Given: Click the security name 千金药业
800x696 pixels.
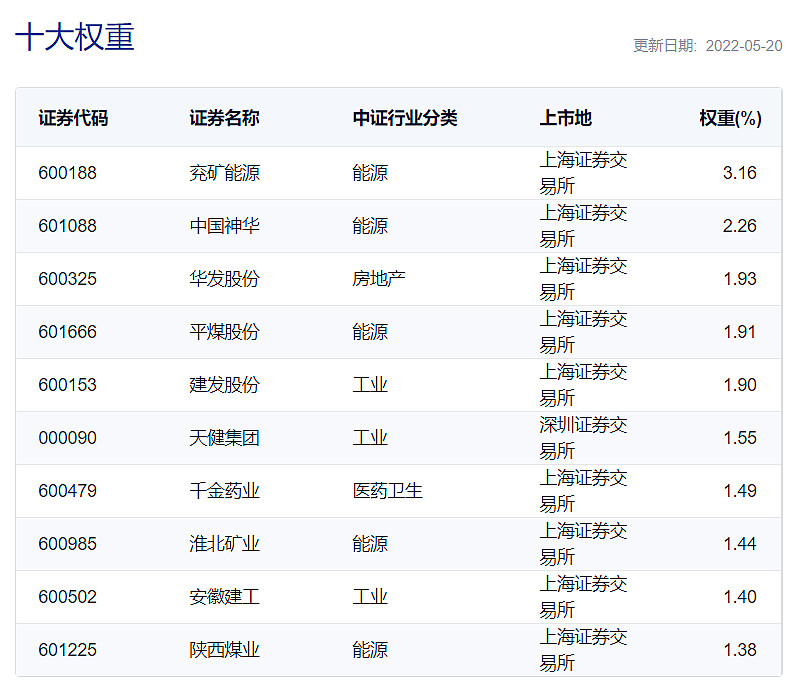Looking at the screenshot, I should tap(224, 491).
